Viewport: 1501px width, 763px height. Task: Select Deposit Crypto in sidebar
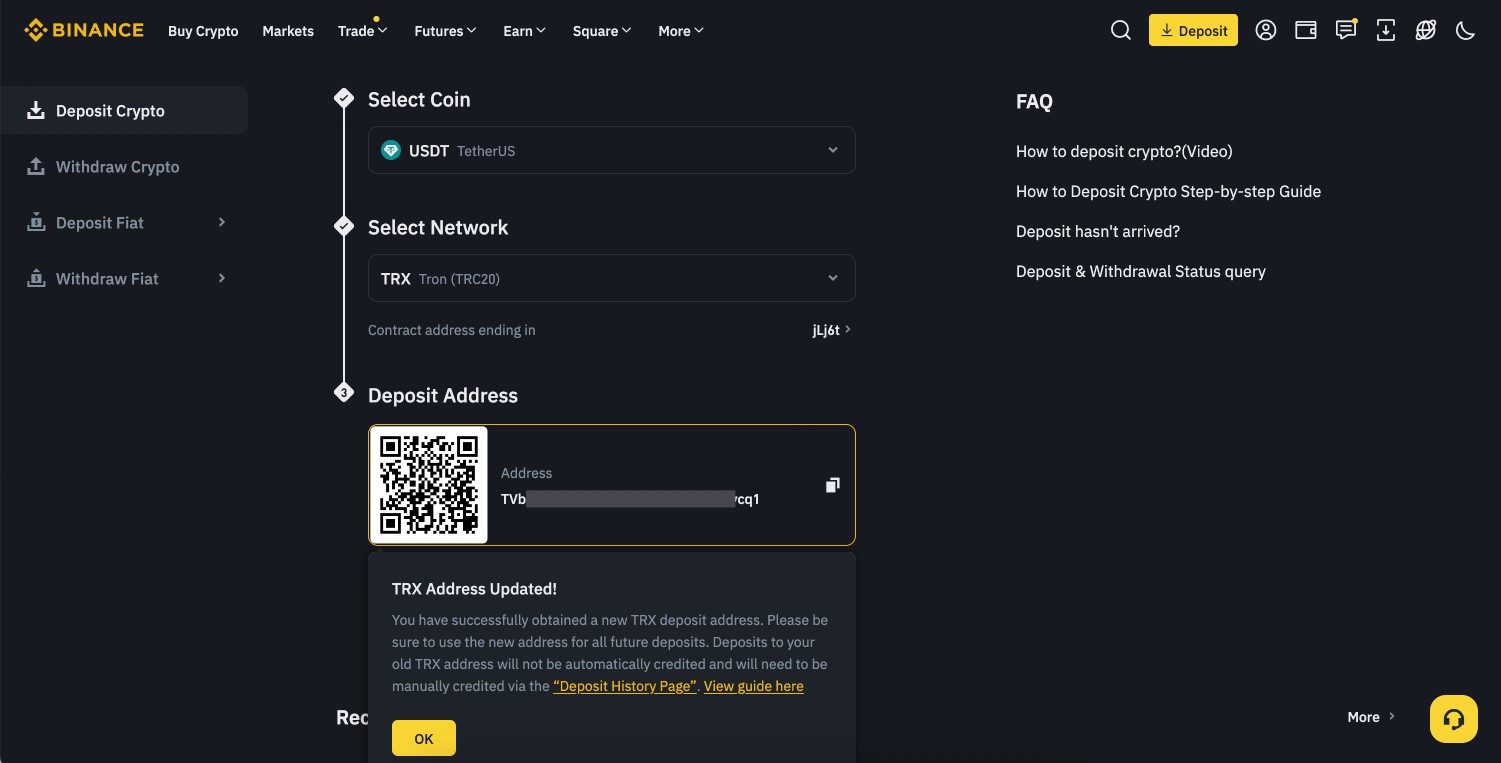tap(124, 110)
